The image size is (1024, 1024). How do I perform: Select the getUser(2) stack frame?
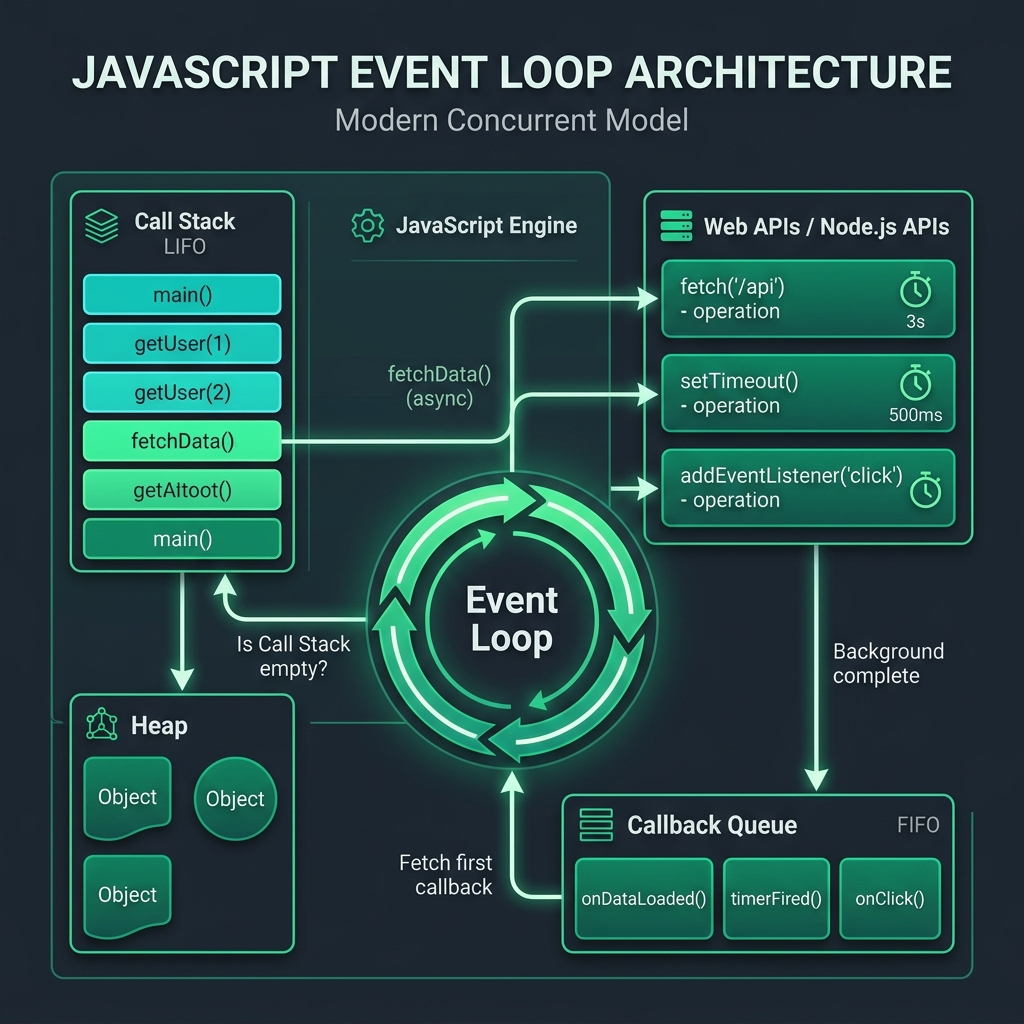[x=182, y=392]
